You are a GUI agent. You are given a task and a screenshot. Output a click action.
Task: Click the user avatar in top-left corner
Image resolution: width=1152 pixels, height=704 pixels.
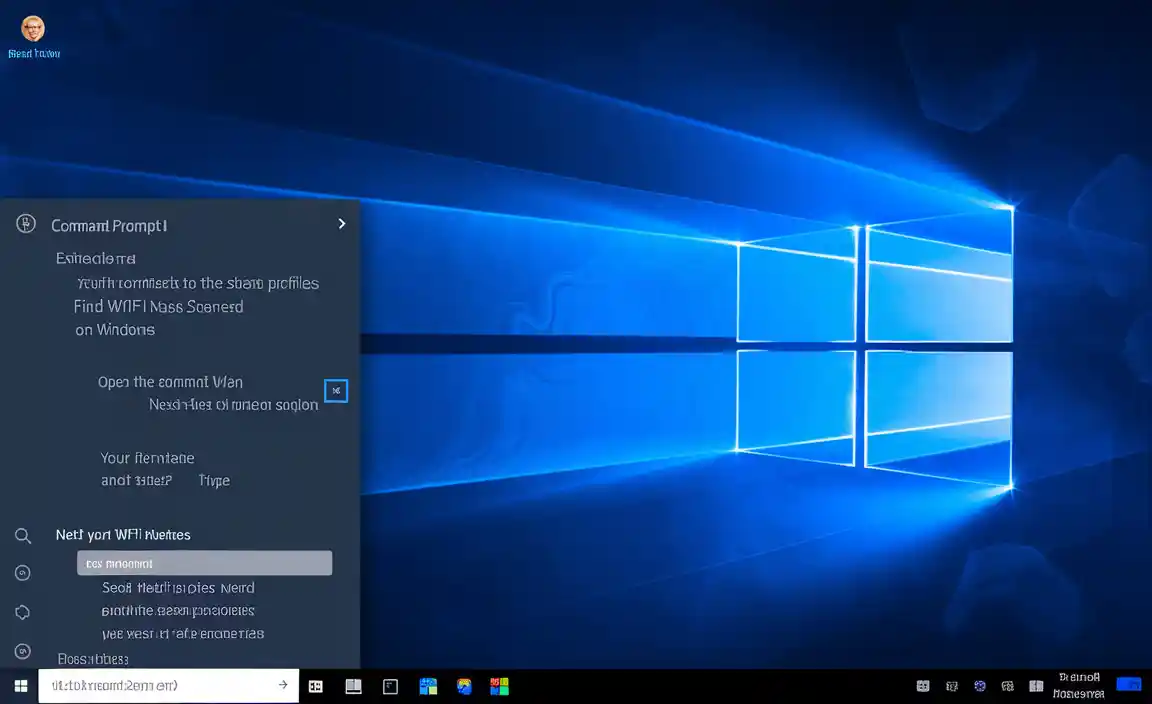(x=33, y=28)
